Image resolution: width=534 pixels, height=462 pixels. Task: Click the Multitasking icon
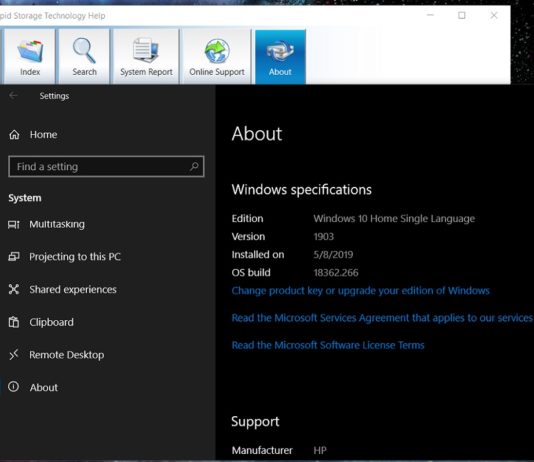14,224
